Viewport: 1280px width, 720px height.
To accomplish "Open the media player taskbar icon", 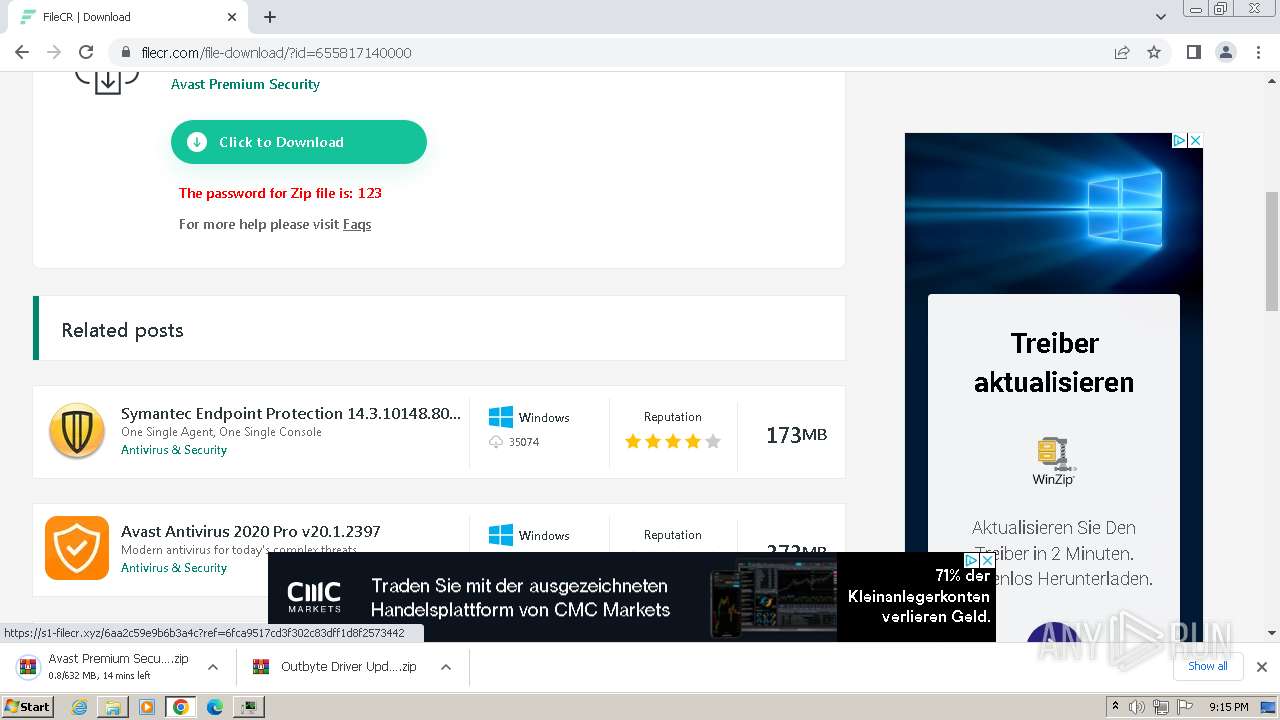I will pyautogui.click(x=147, y=707).
